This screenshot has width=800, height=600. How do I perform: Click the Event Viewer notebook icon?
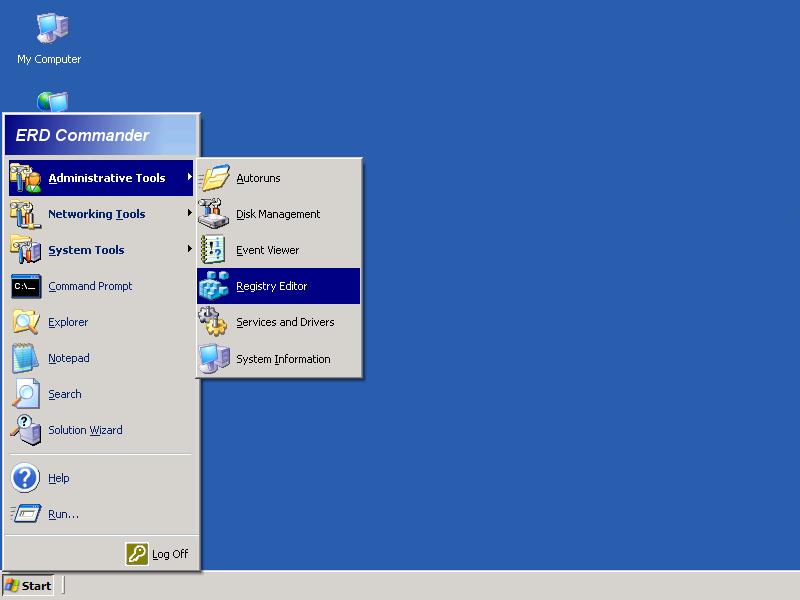pyautogui.click(x=213, y=249)
